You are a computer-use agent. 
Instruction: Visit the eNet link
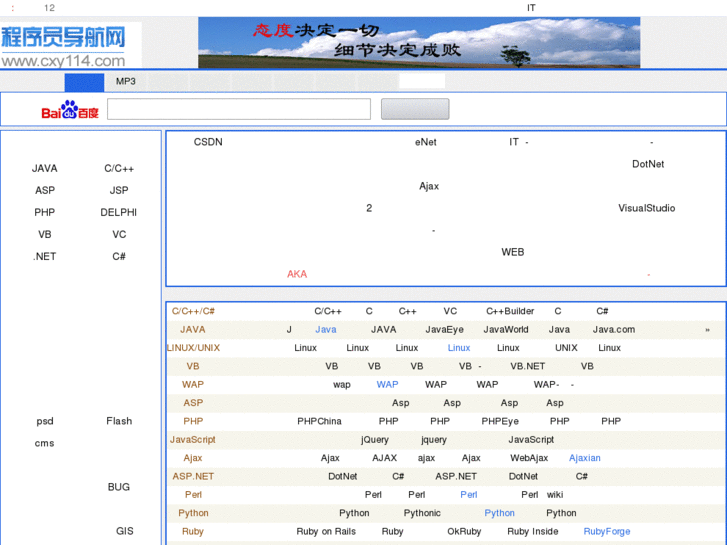[426, 142]
